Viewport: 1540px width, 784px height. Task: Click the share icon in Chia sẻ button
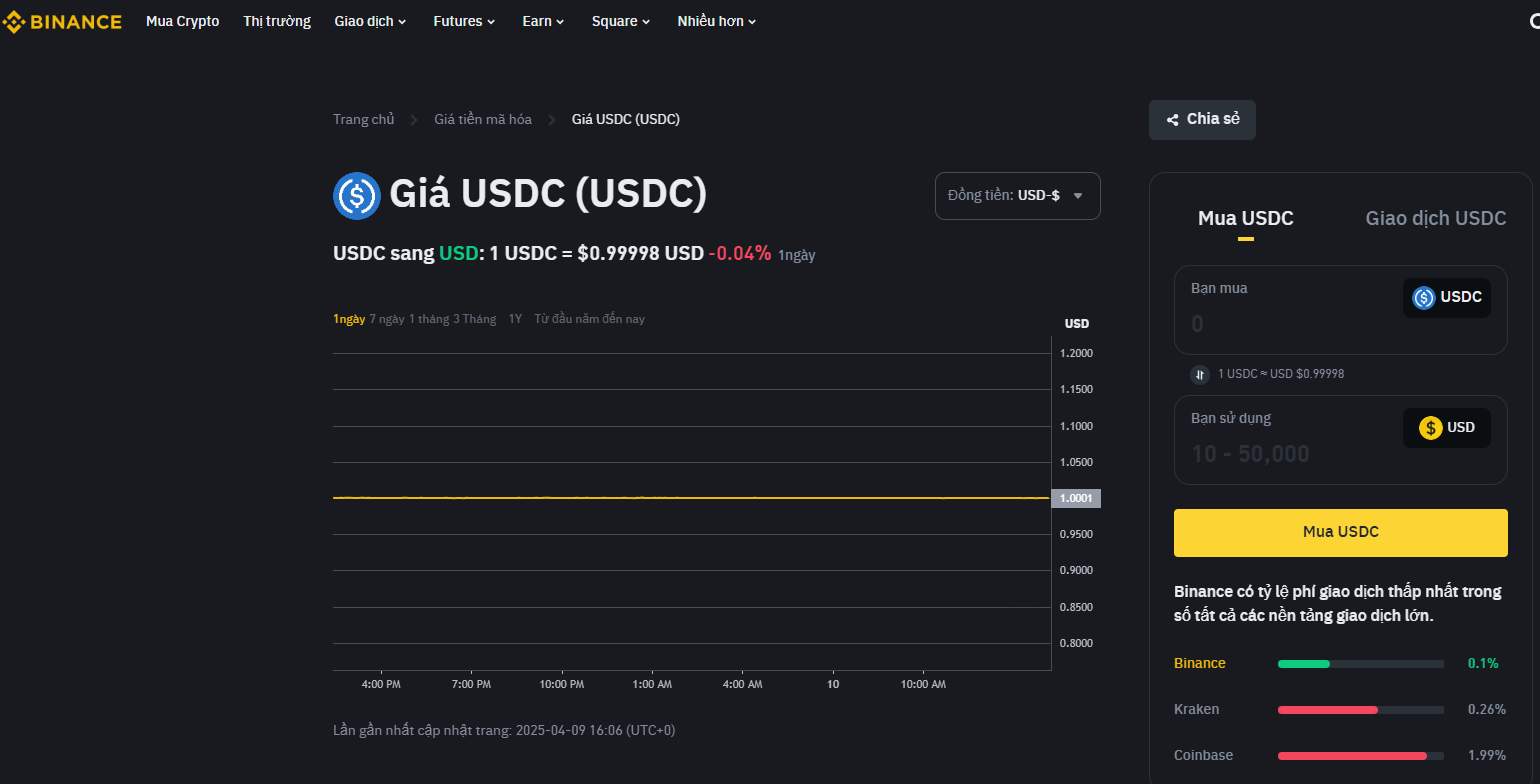(1173, 120)
